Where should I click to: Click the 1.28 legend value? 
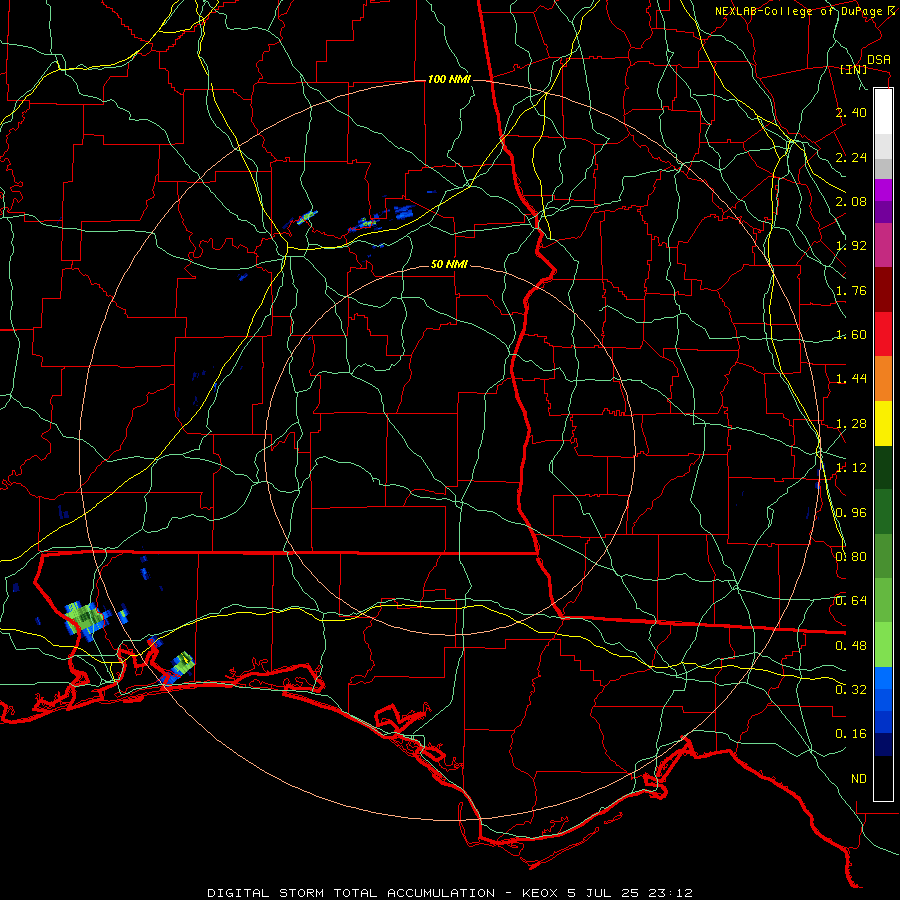tap(851, 424)
